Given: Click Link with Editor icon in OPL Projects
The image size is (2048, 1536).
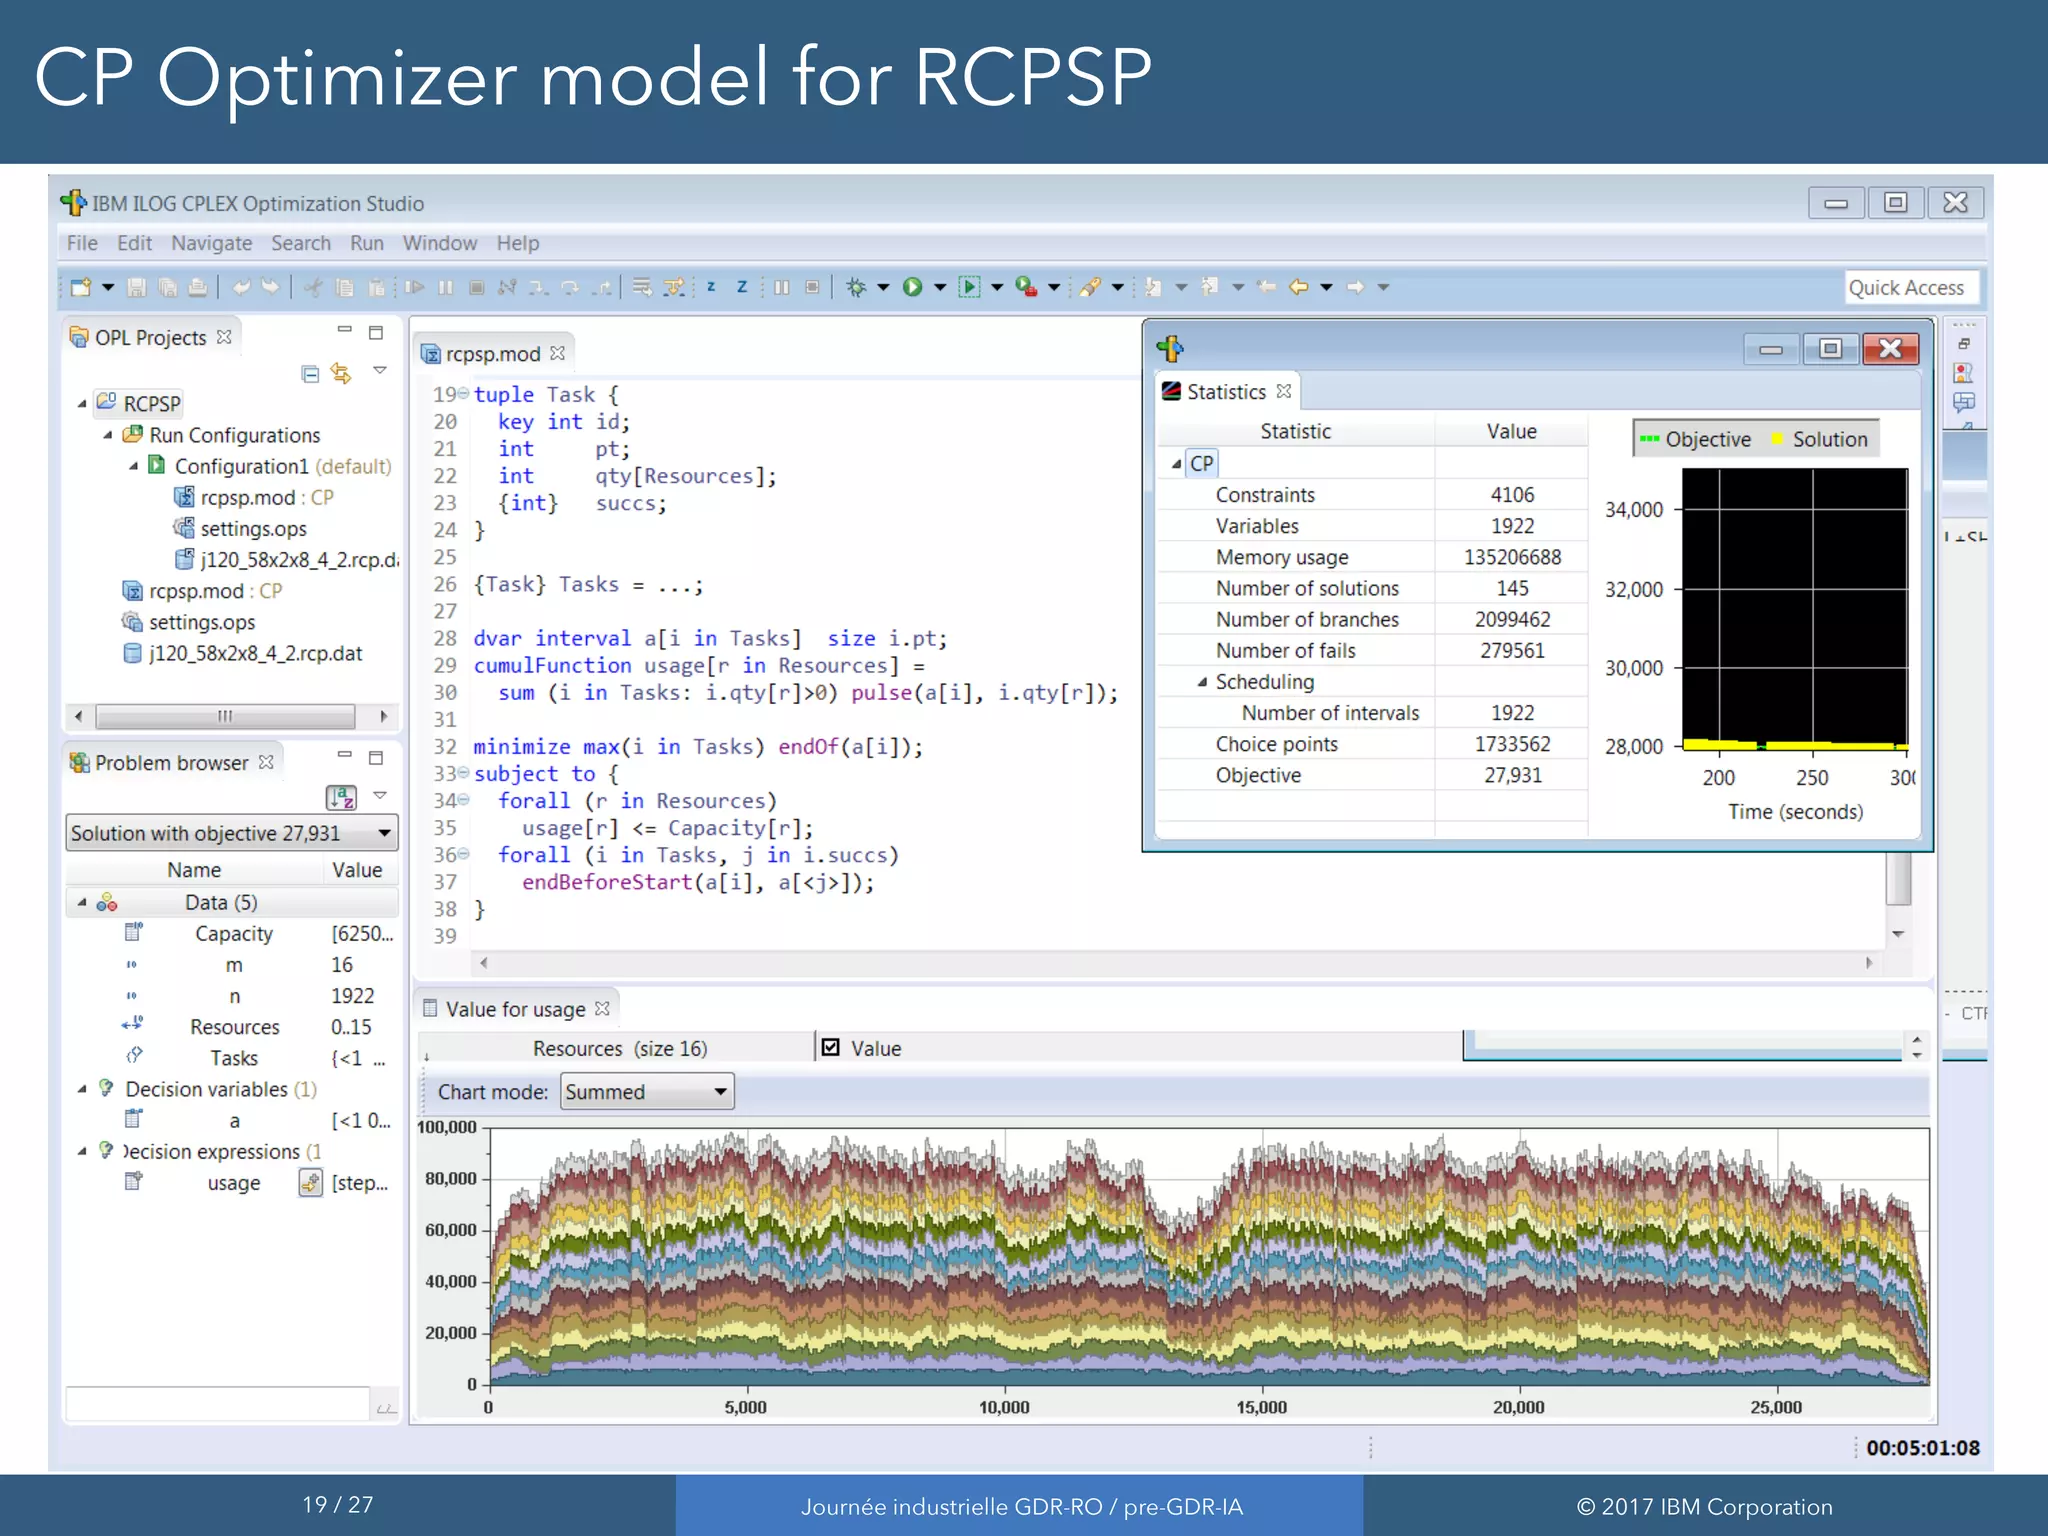Looking at the screenshot, I should [x=341, y=374].
